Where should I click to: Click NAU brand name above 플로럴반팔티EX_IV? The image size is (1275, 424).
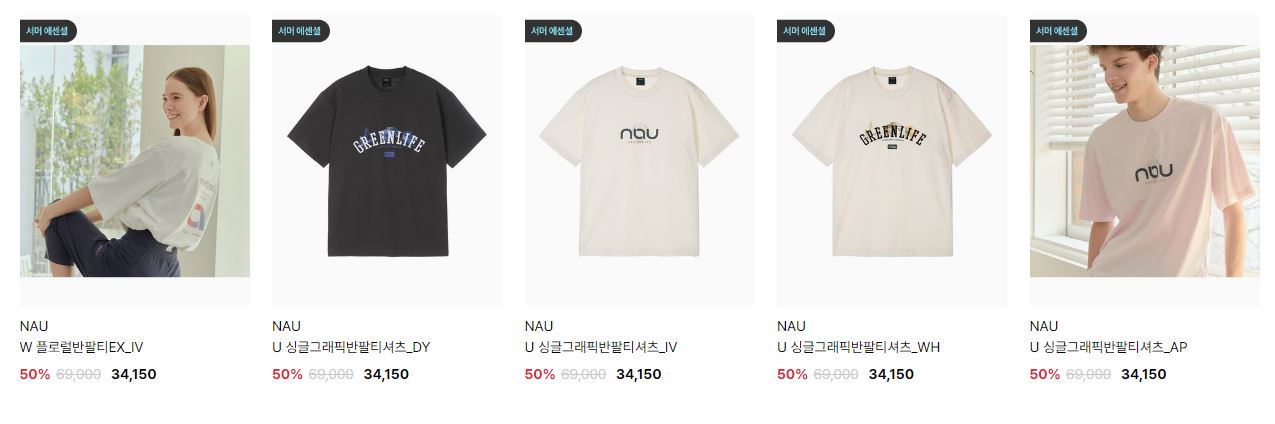(34, 326)
